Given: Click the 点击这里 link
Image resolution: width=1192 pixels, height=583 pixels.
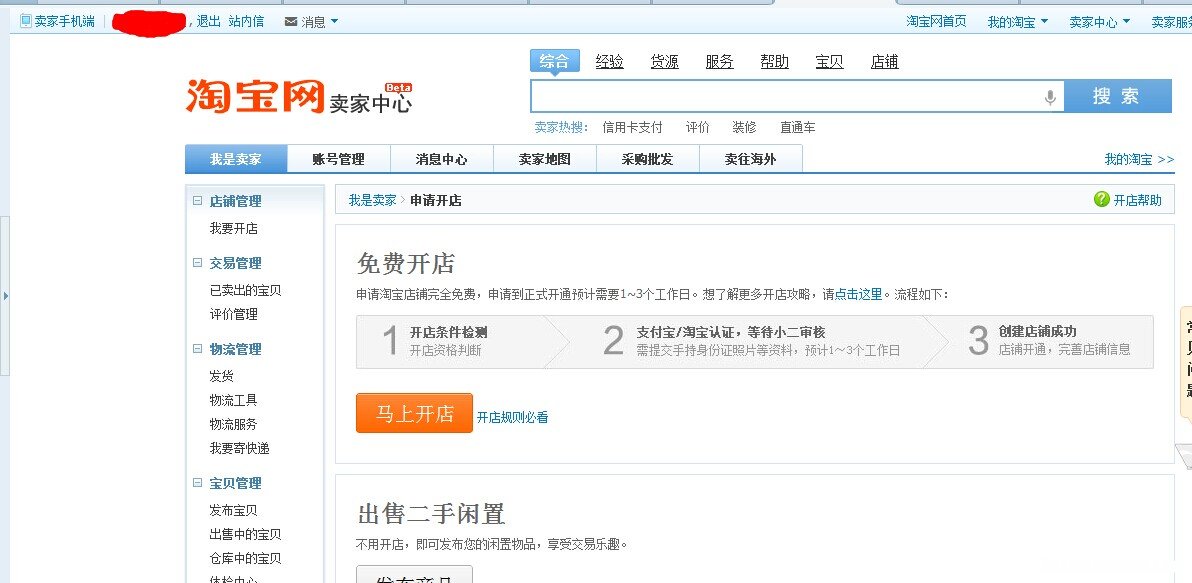Looking at the screenshot, I should [x=858, y=294].
